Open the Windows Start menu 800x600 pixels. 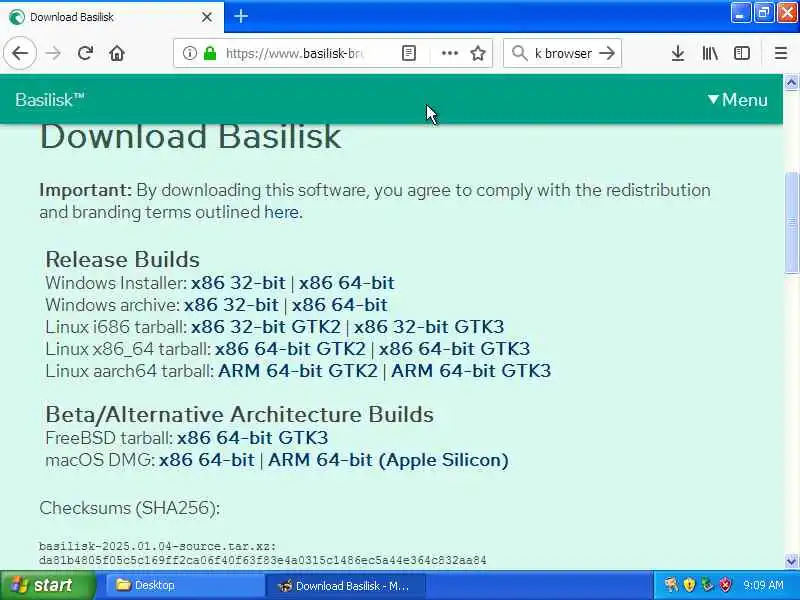click(47, 585)
